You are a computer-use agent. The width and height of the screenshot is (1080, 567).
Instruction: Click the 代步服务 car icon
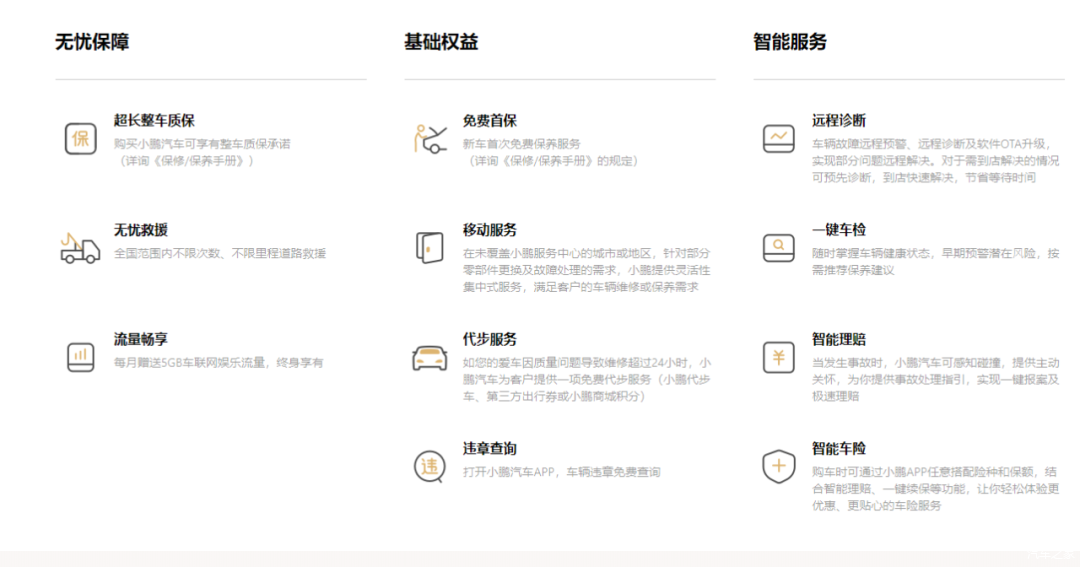[429, 357]
